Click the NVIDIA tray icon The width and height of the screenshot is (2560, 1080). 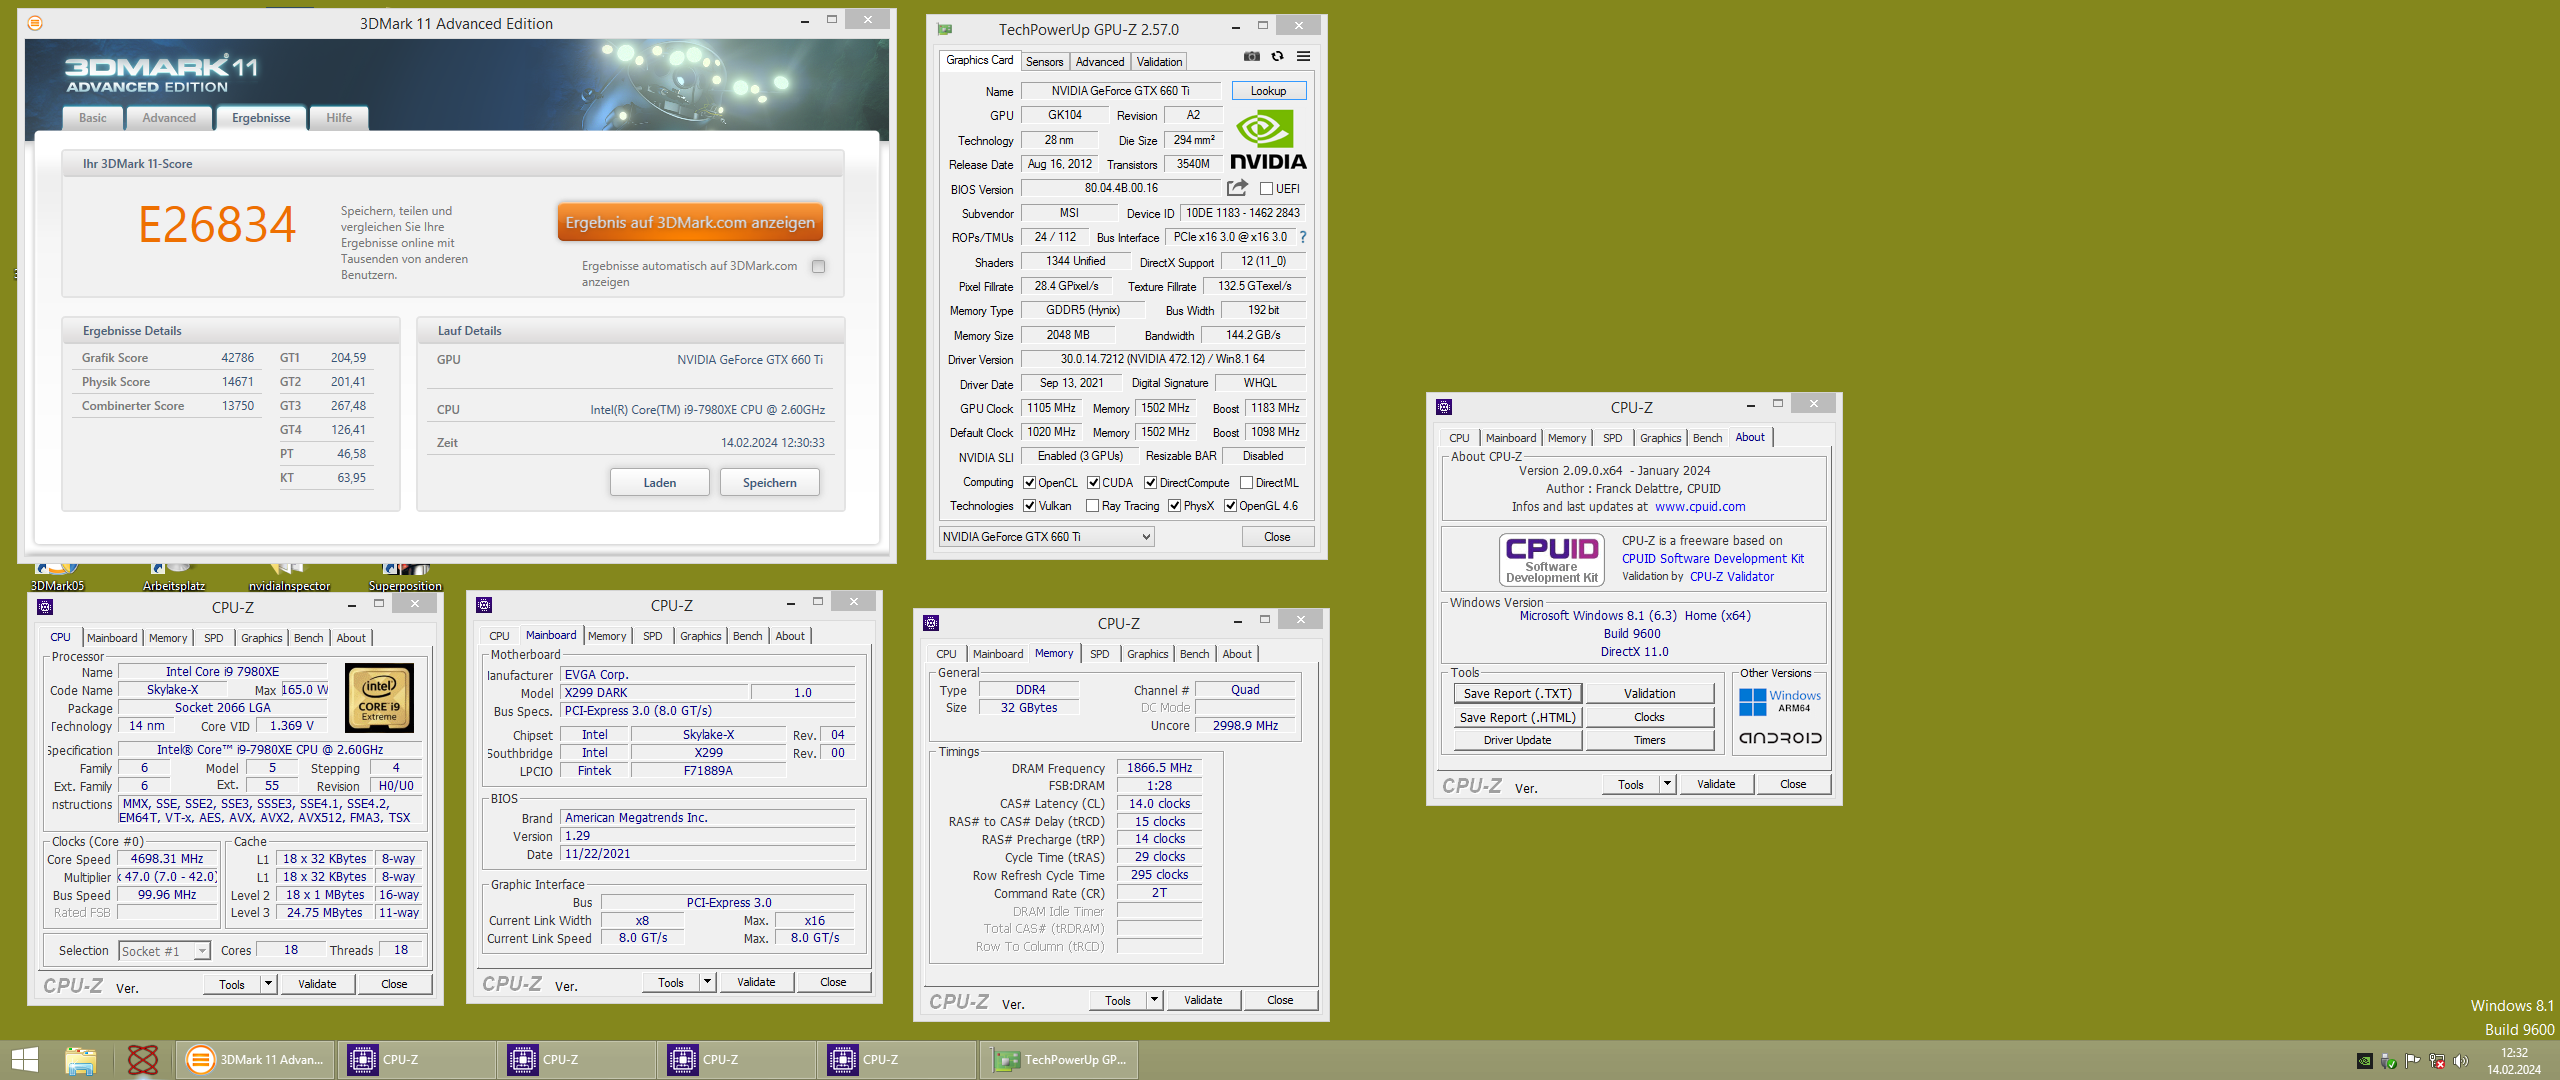point(2364,1061)
